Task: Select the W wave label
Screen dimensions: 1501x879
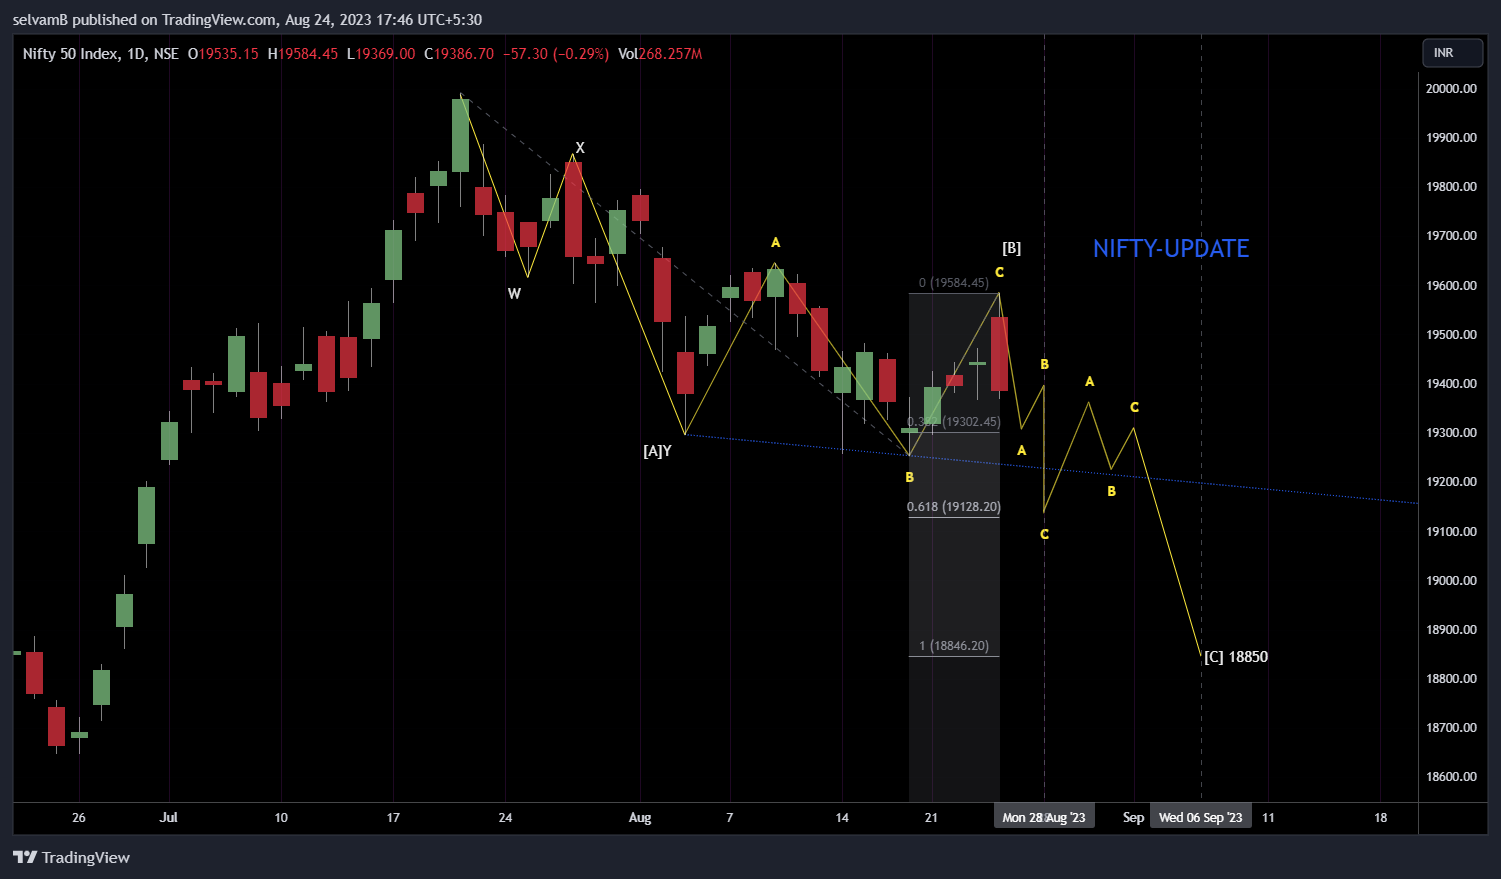Action: tap(514, 294)
